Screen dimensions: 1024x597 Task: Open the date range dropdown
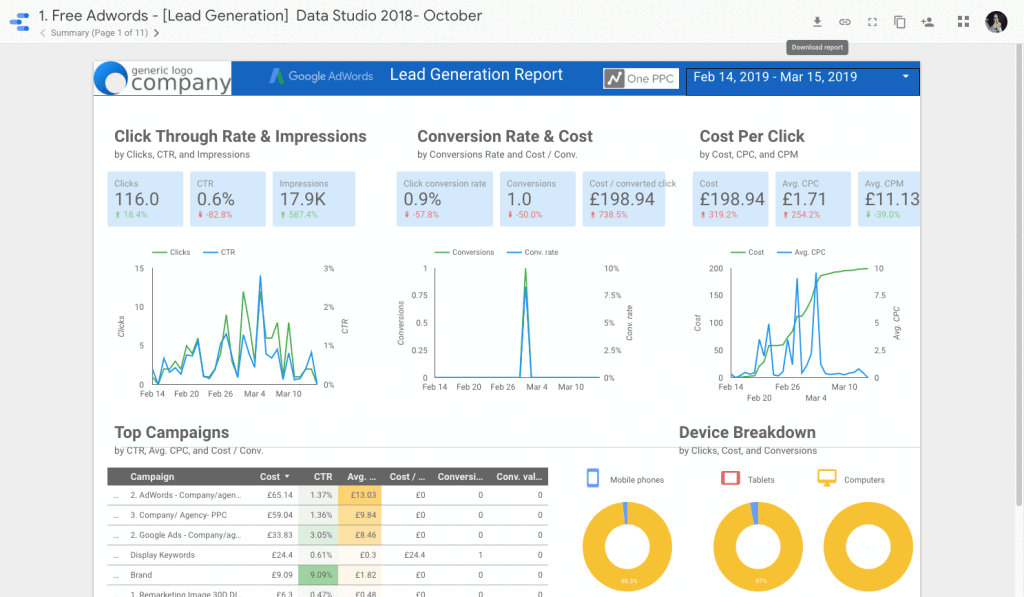click(803, 81)
